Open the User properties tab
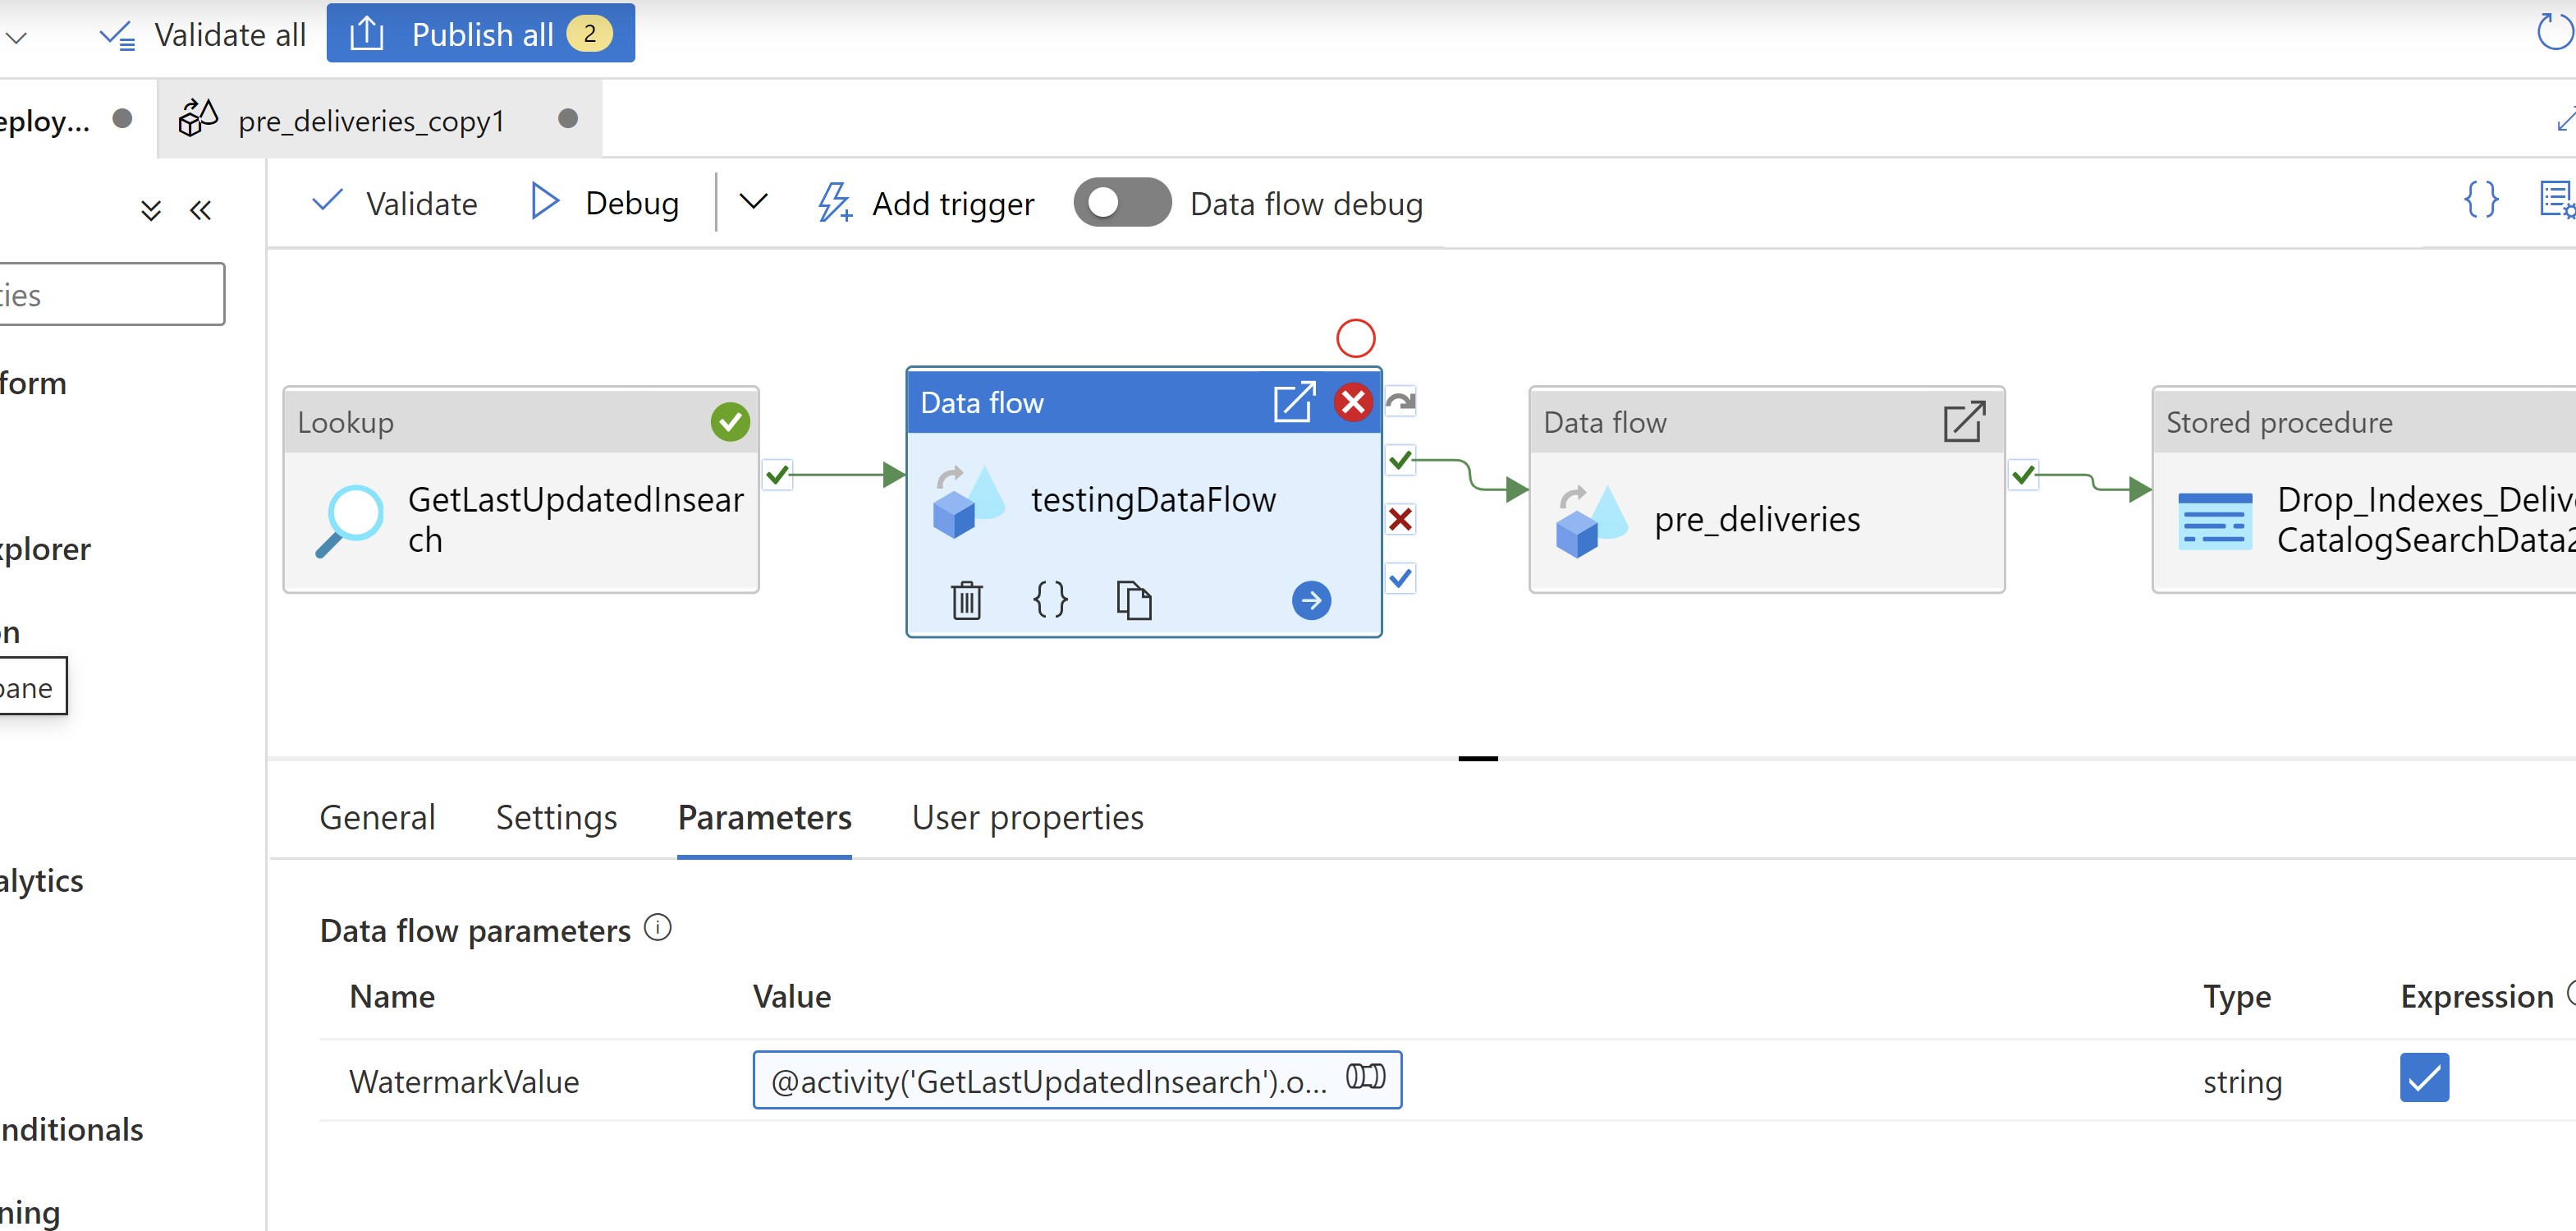Viewport: 2576px width, 1231px height. (x=1027, y=818)
